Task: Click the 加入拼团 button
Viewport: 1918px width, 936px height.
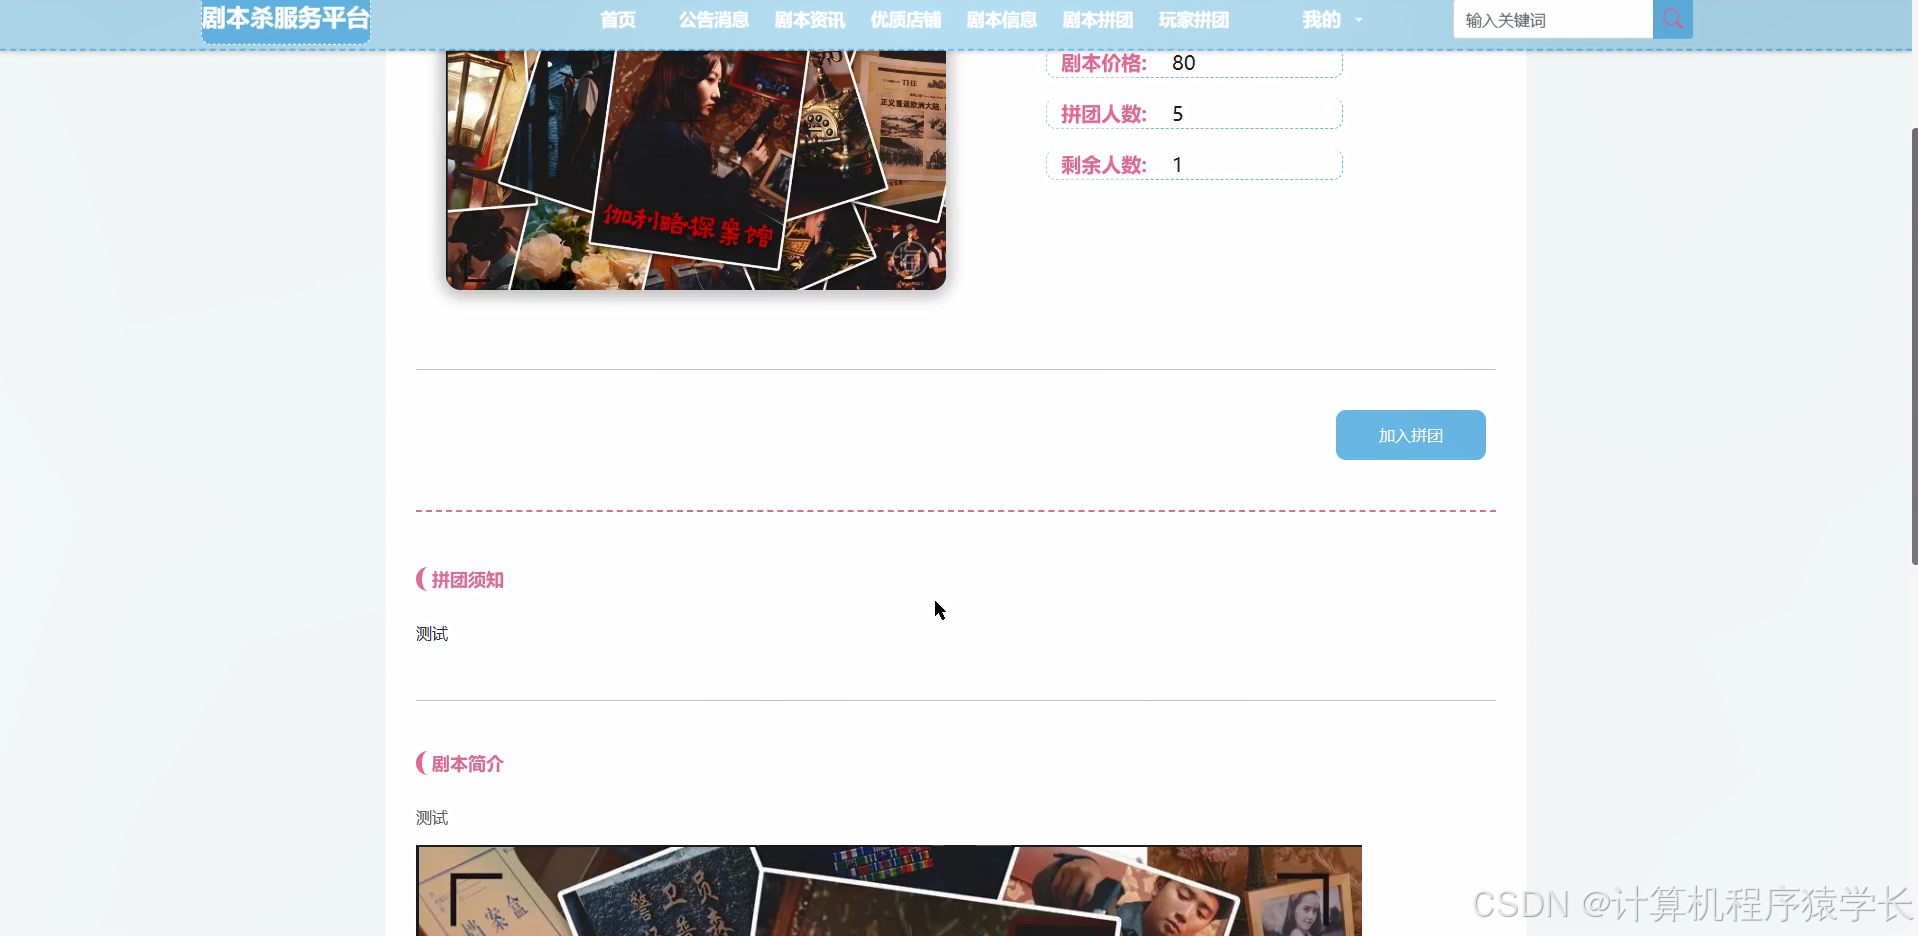Action: click(1410, 435)
